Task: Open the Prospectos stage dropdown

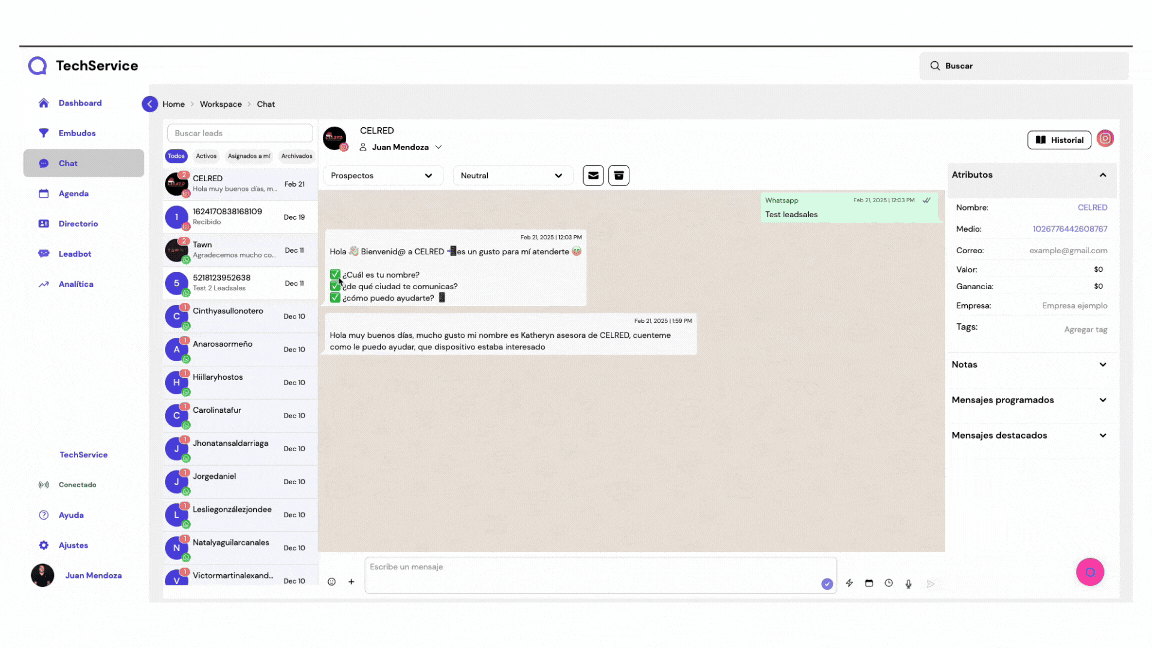Action: coord(382,176)
